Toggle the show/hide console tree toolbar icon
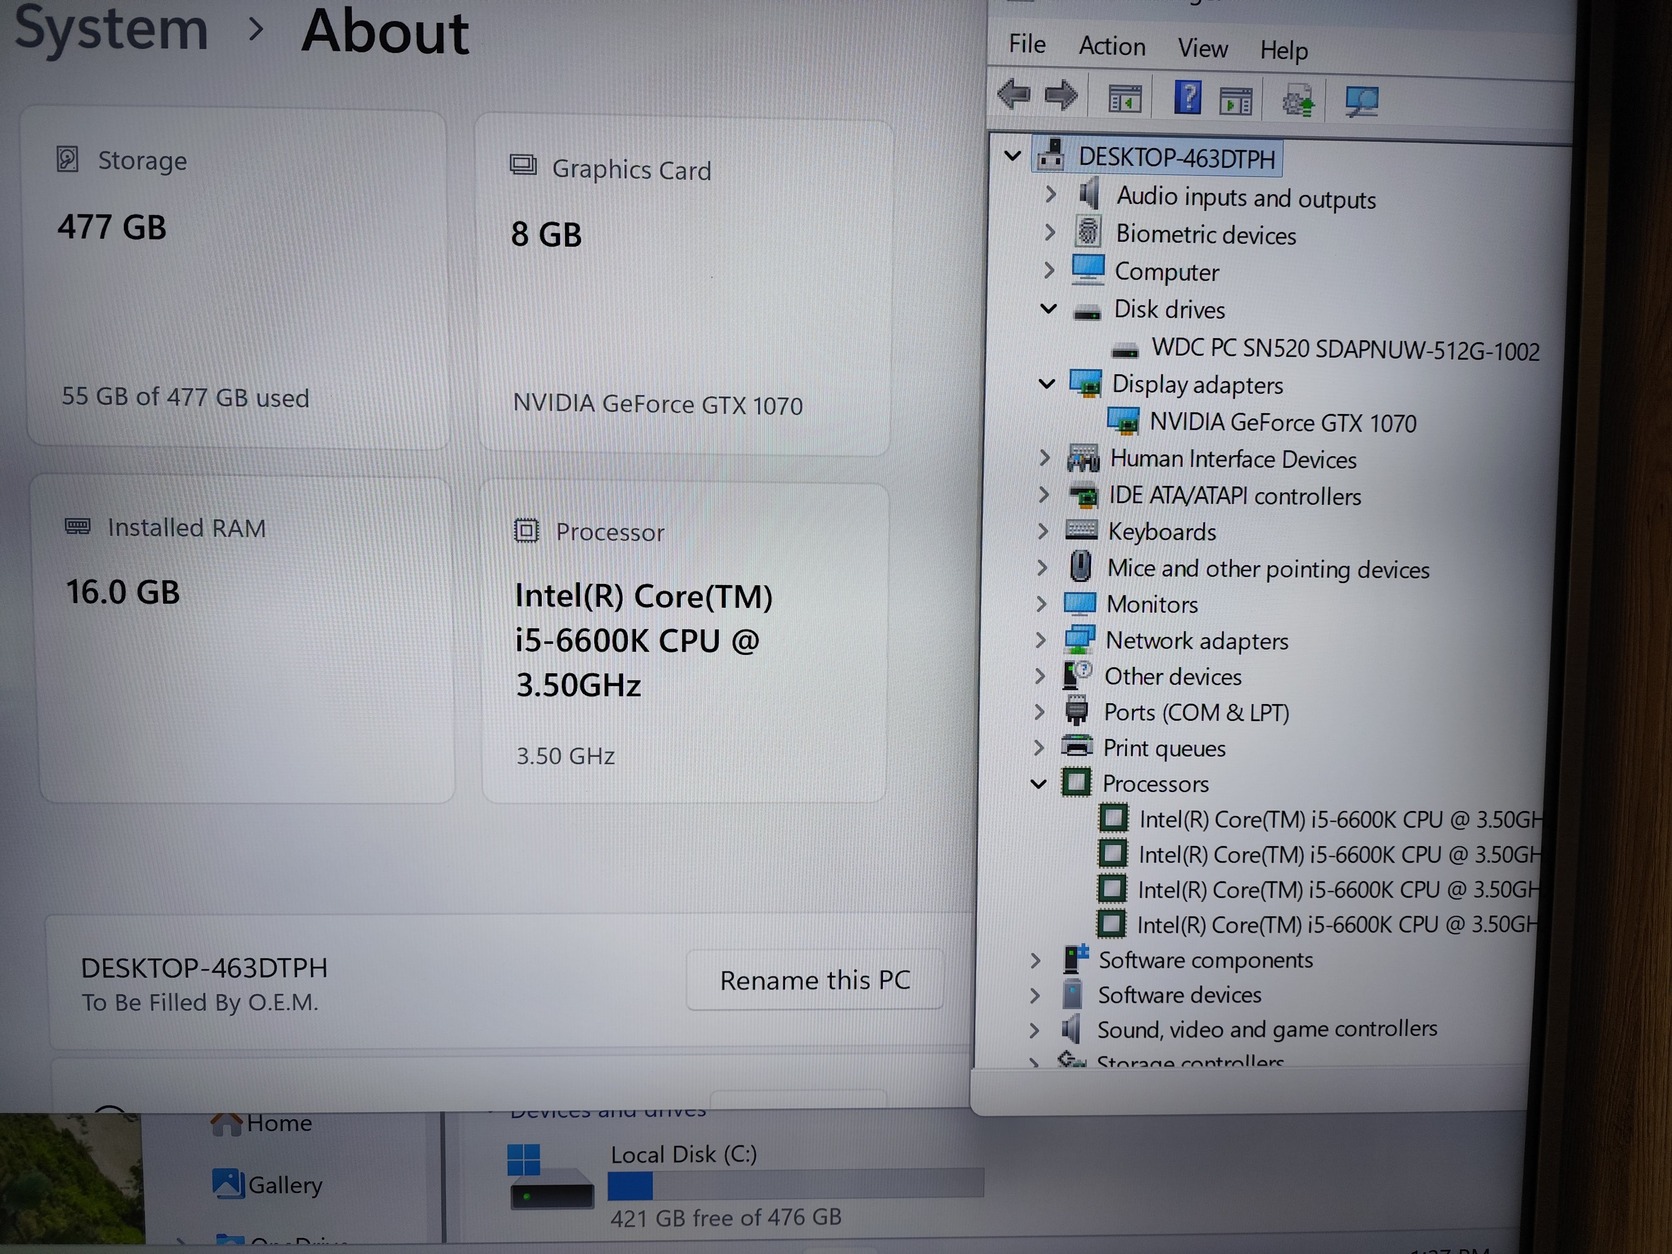 tap(1125, 99)
